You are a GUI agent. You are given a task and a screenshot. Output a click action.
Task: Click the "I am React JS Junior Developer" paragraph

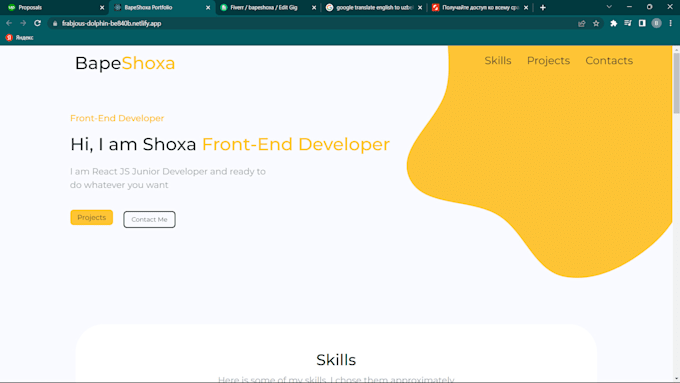point(168,178)
